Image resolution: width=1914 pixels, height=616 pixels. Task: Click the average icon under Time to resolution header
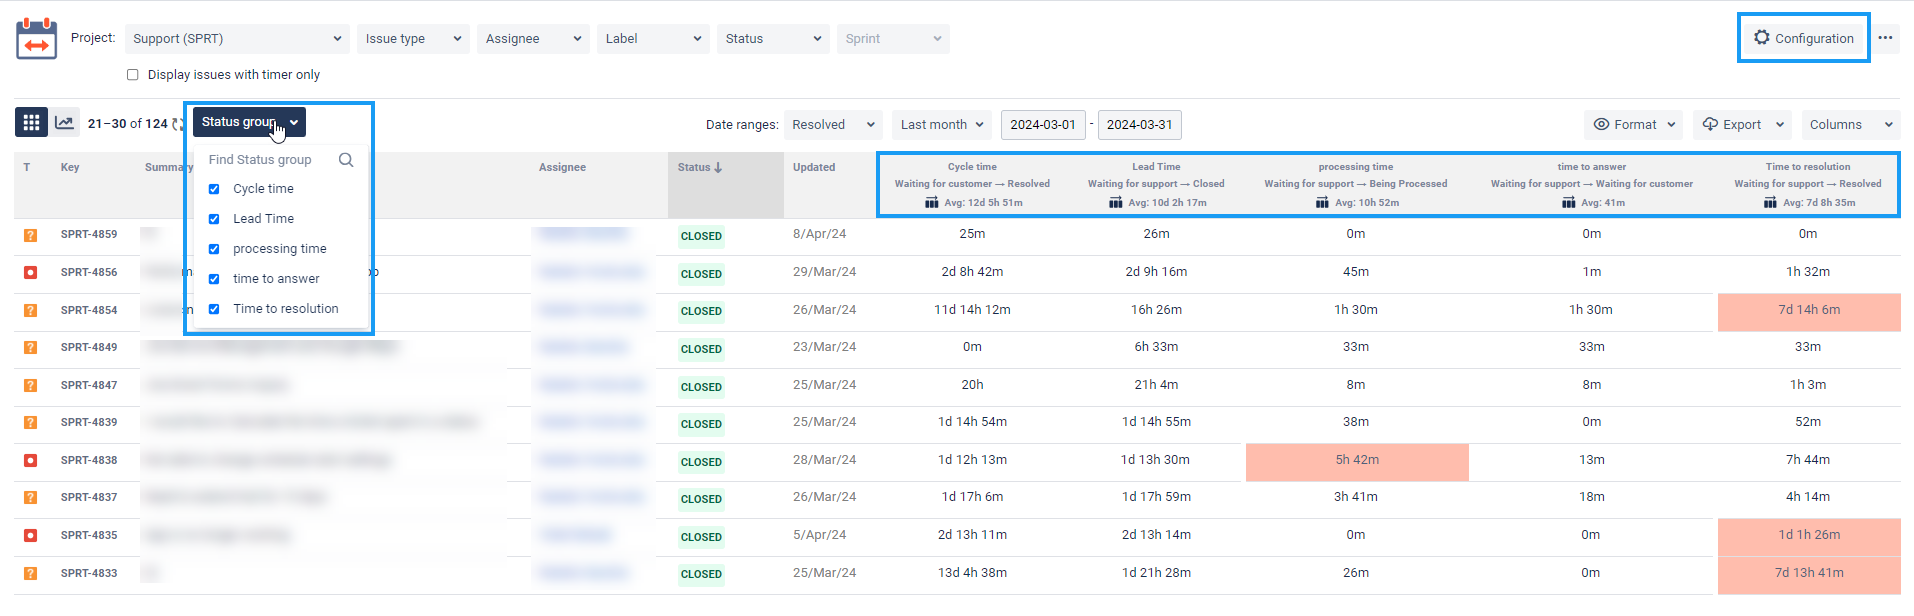1770,202
